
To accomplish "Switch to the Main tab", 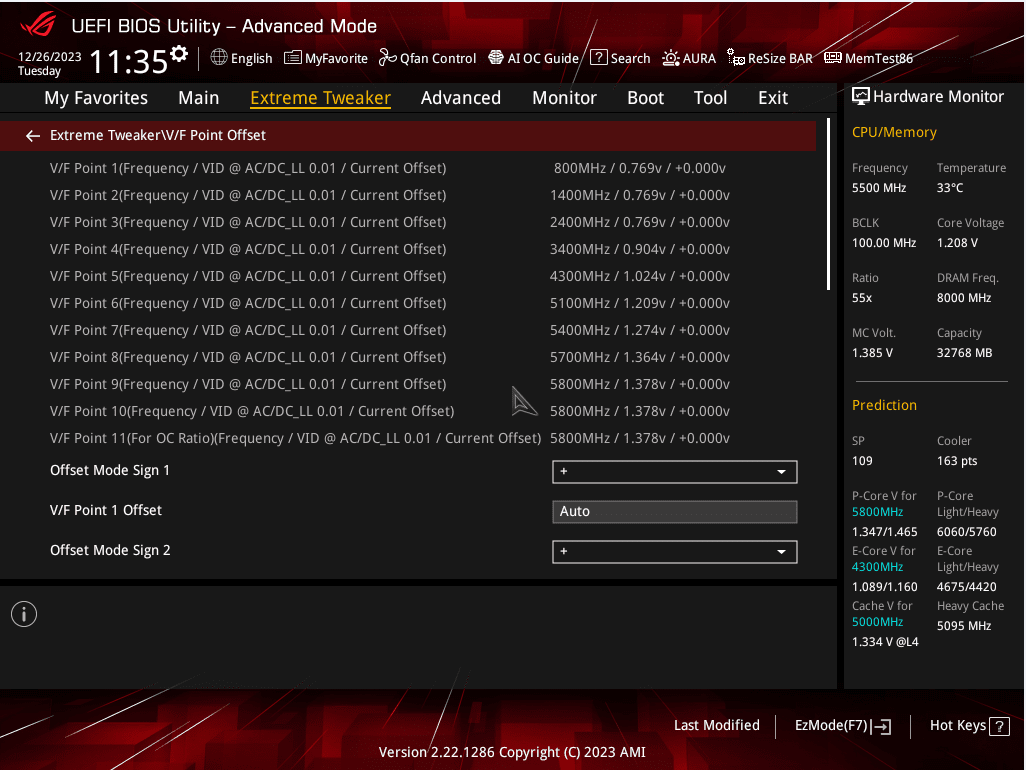I will [x=199, y=98].
